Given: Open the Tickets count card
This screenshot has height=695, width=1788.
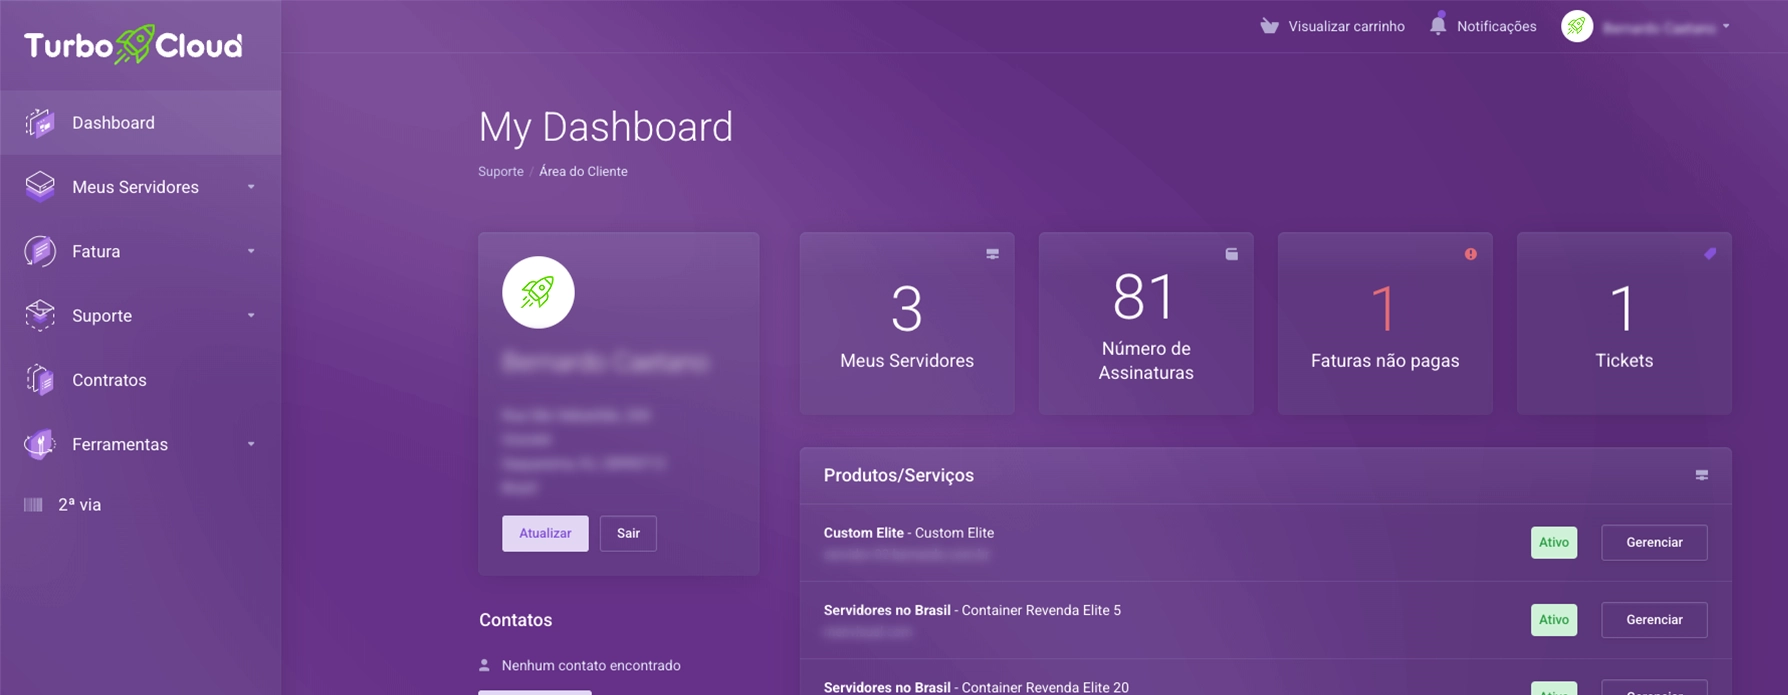Looking at the screenshot, I should point(1624,323).
